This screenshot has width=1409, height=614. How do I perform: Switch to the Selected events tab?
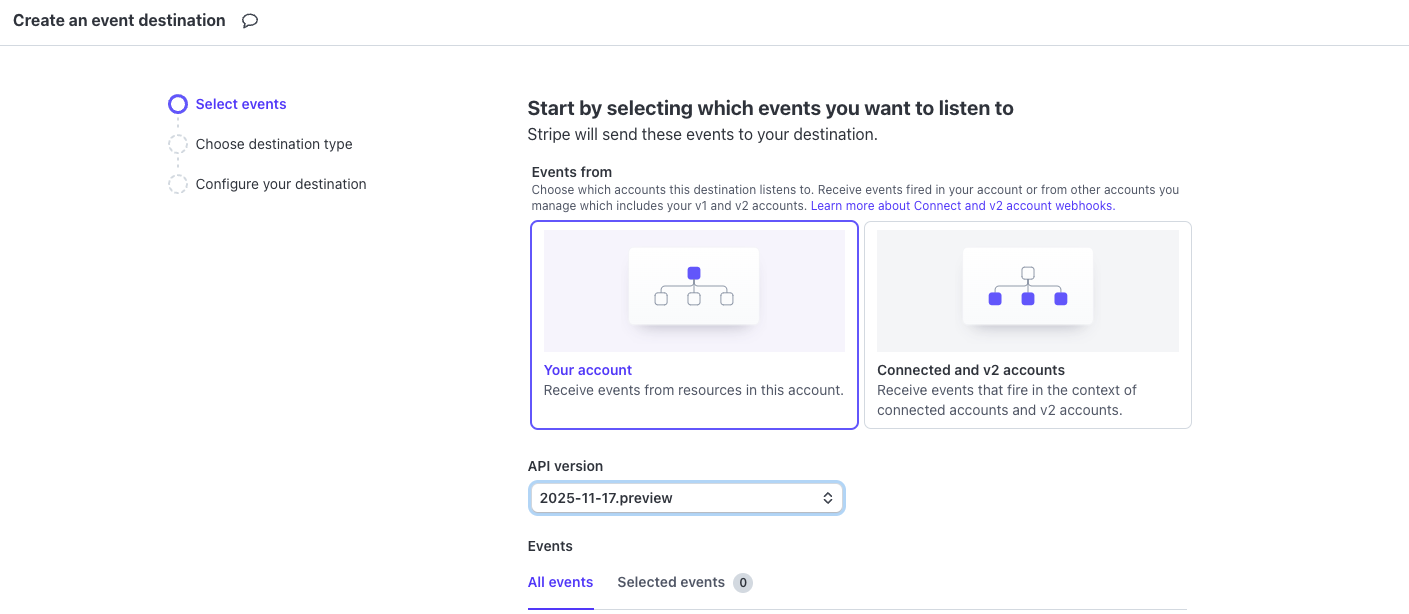tap(670, 582)
